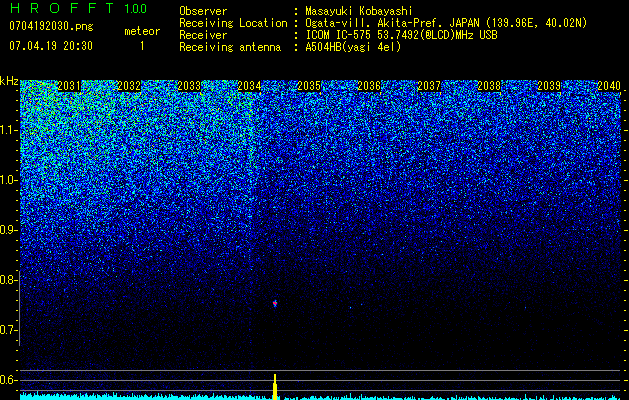Click observer name Masayuki Kobayashi

click(x=359, y=11)
